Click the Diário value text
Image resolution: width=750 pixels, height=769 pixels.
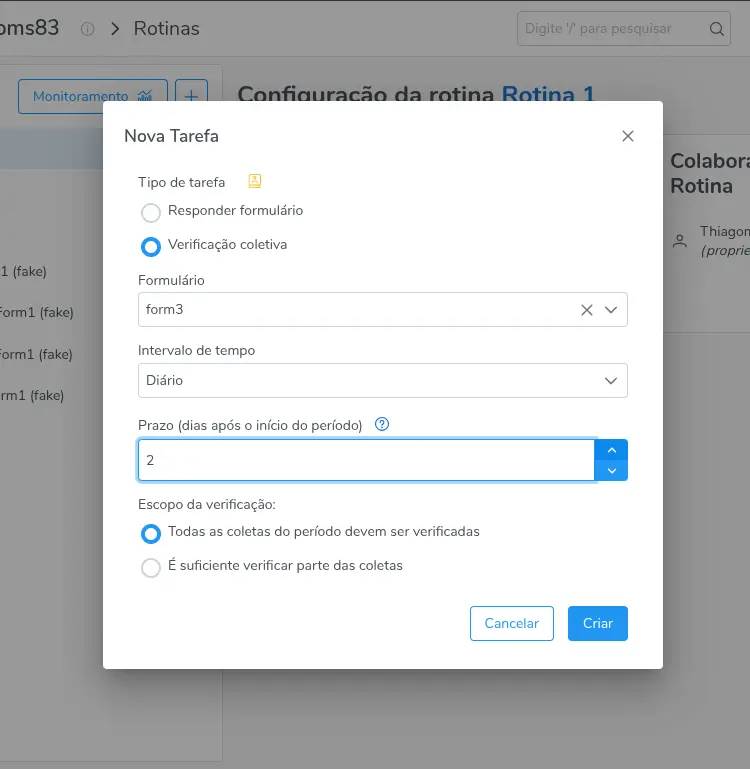point(164,380)
